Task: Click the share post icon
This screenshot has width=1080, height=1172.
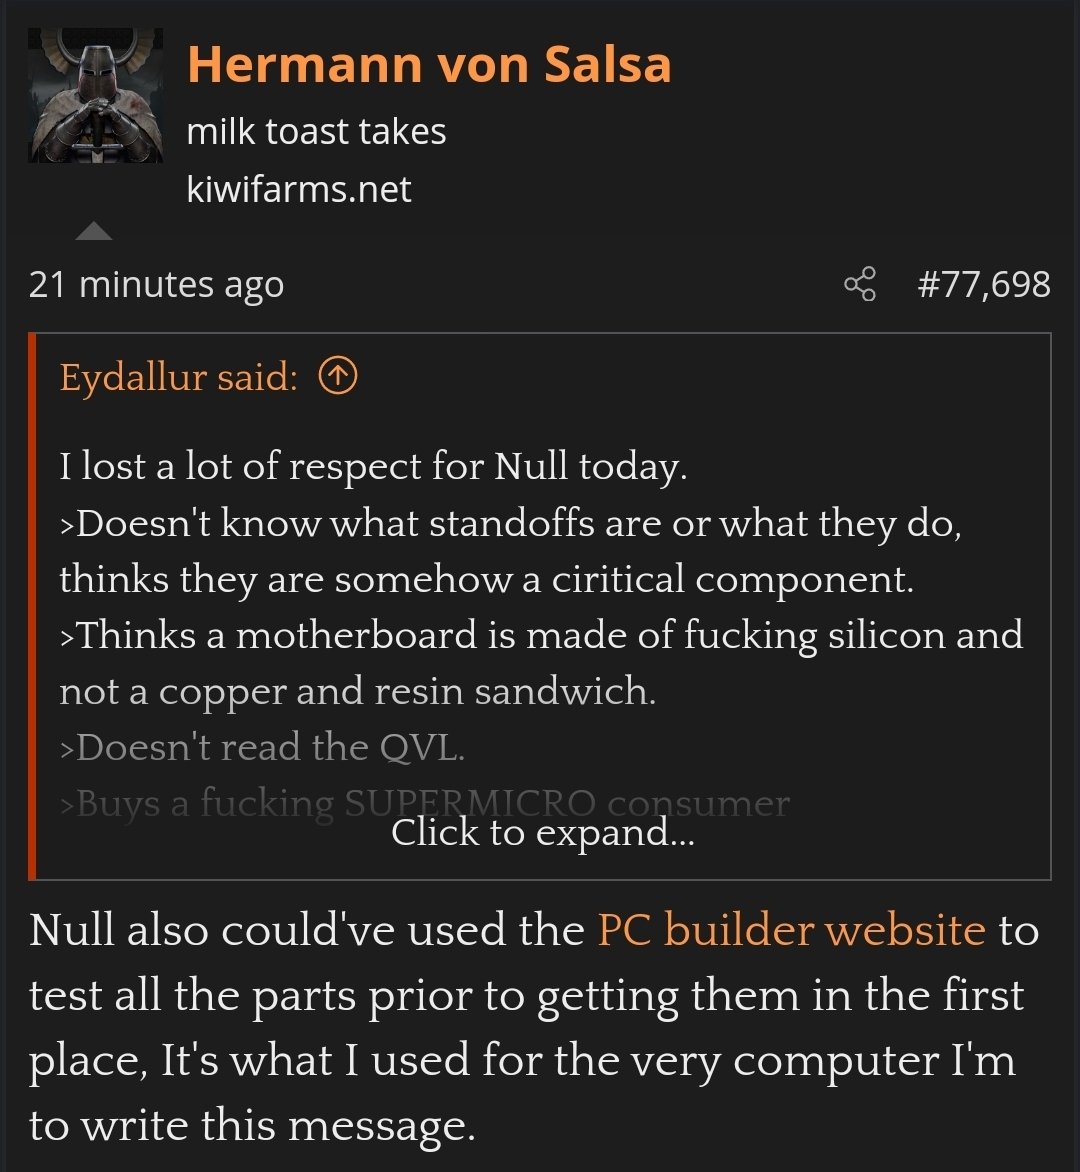Action: pos(859,285)
